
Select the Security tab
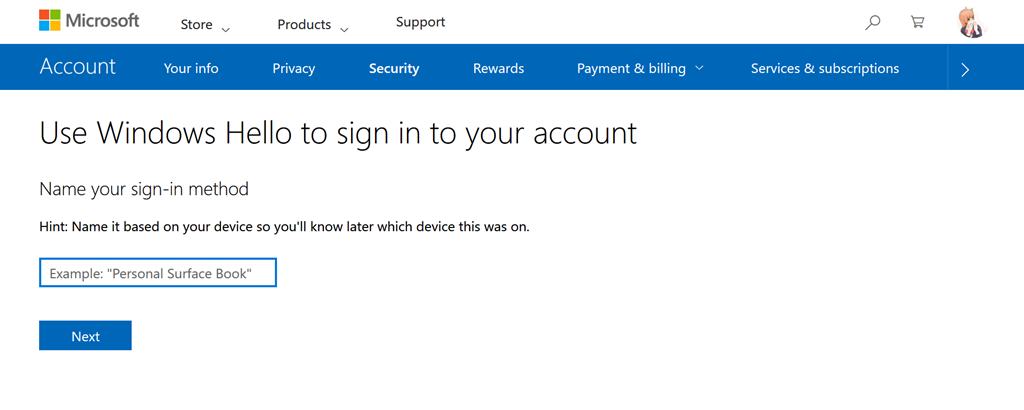coord(394,69)
